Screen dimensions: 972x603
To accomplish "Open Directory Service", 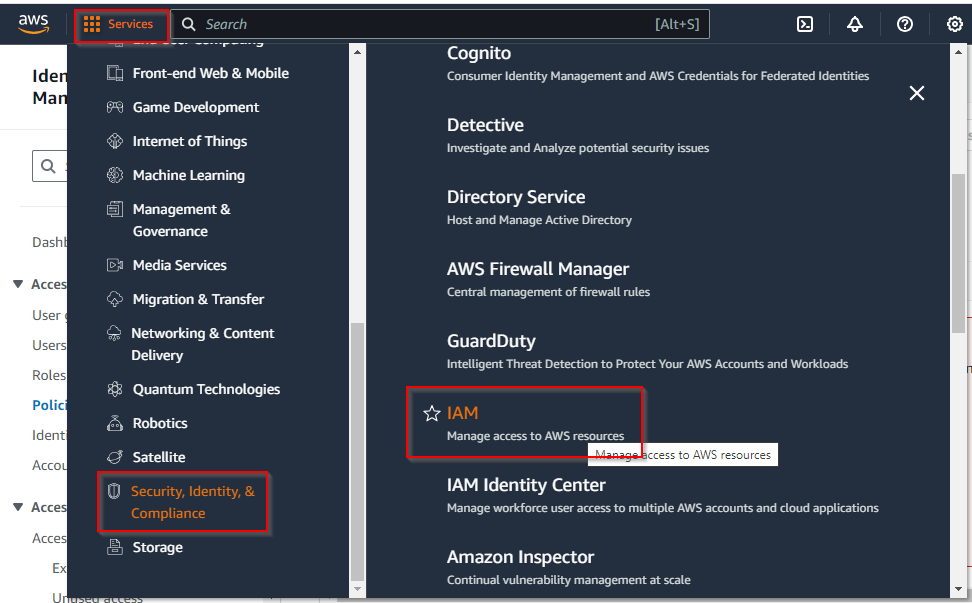I will click(x=516, y=197).
